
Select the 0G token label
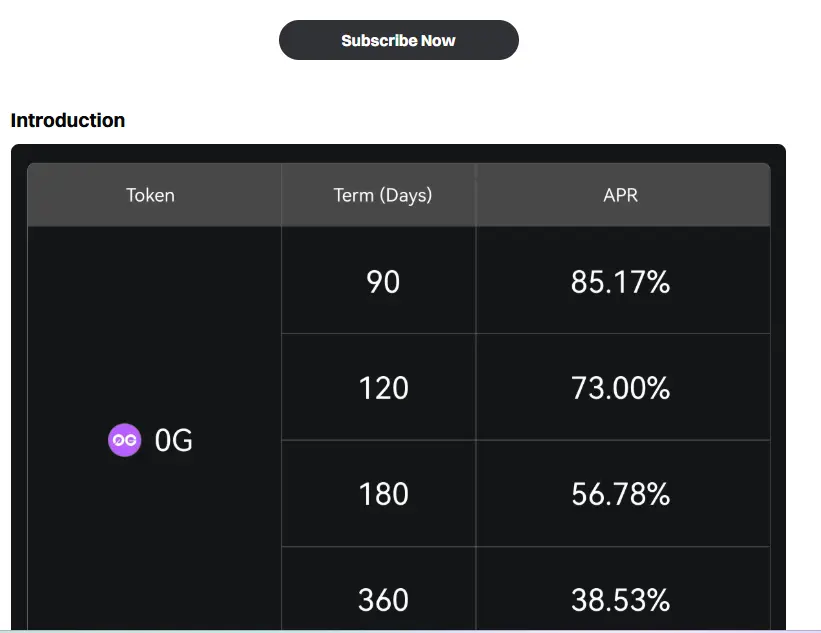pos(173,440)
